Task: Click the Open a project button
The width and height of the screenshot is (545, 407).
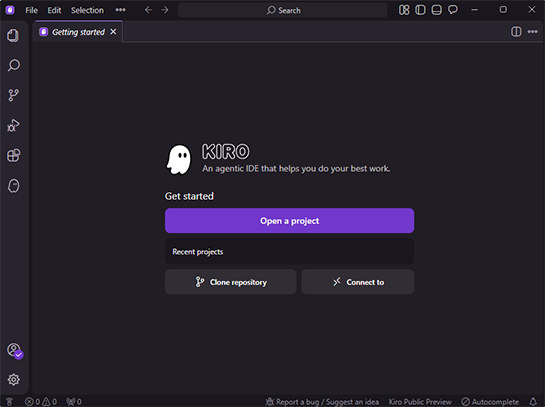Action: 290,221
